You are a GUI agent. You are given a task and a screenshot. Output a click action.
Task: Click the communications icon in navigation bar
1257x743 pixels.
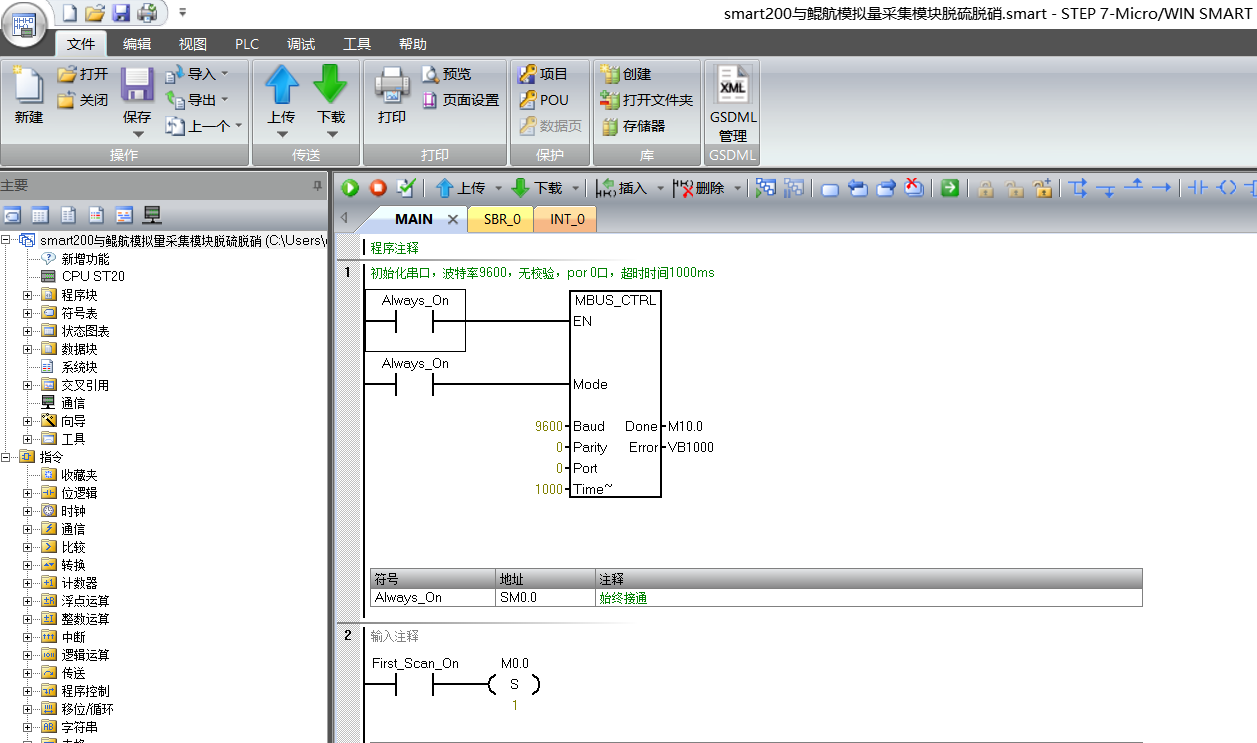[x=152, y=214]
